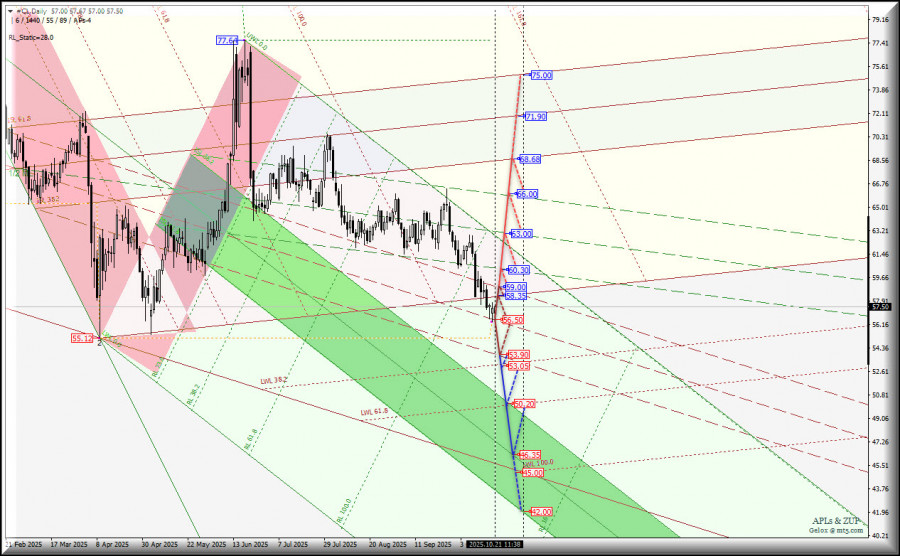Click the 13 Jun 2025 date label
The width and height of the screenshot is (900, 556).
[x=250, y=544]
